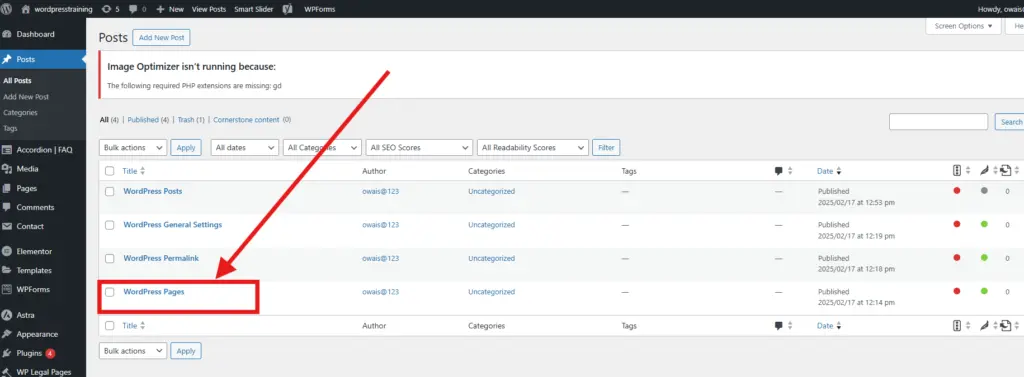Click the plus New icon in admin bar
The width and height of the screenshot is (1024, 377).
pos(161,10)
